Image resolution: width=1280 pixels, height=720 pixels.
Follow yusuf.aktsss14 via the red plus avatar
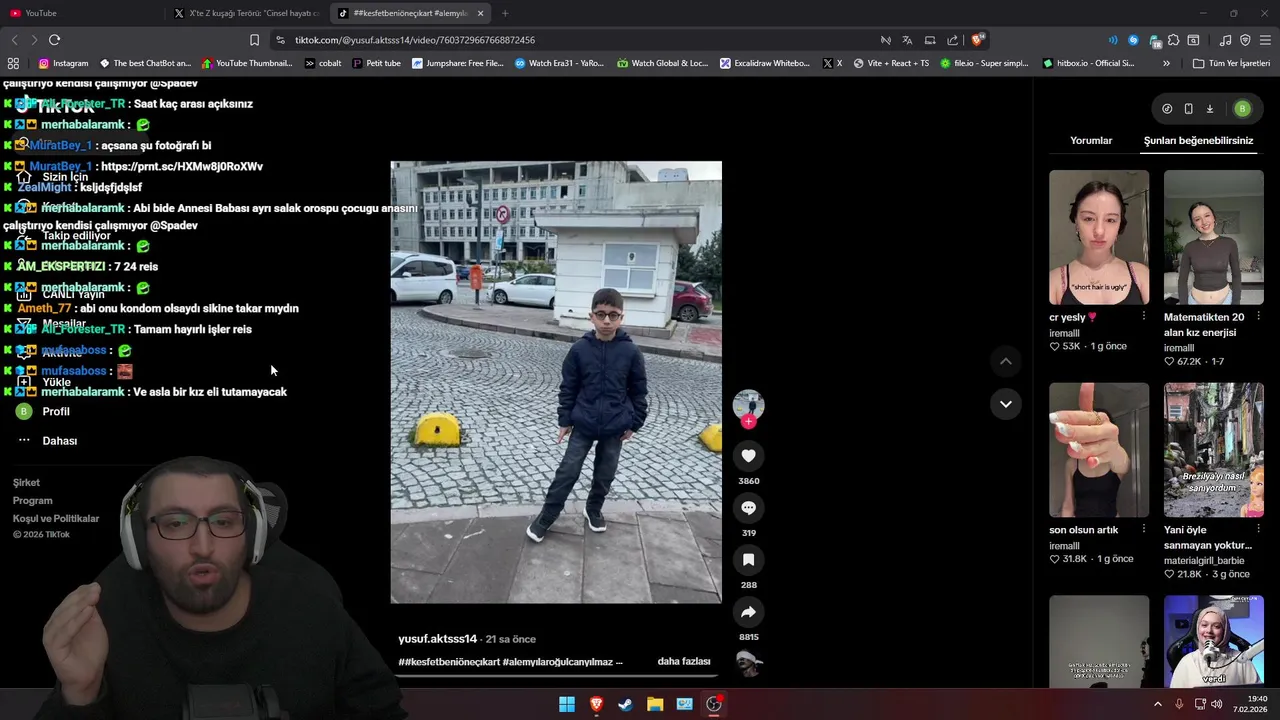pos(748,422)
